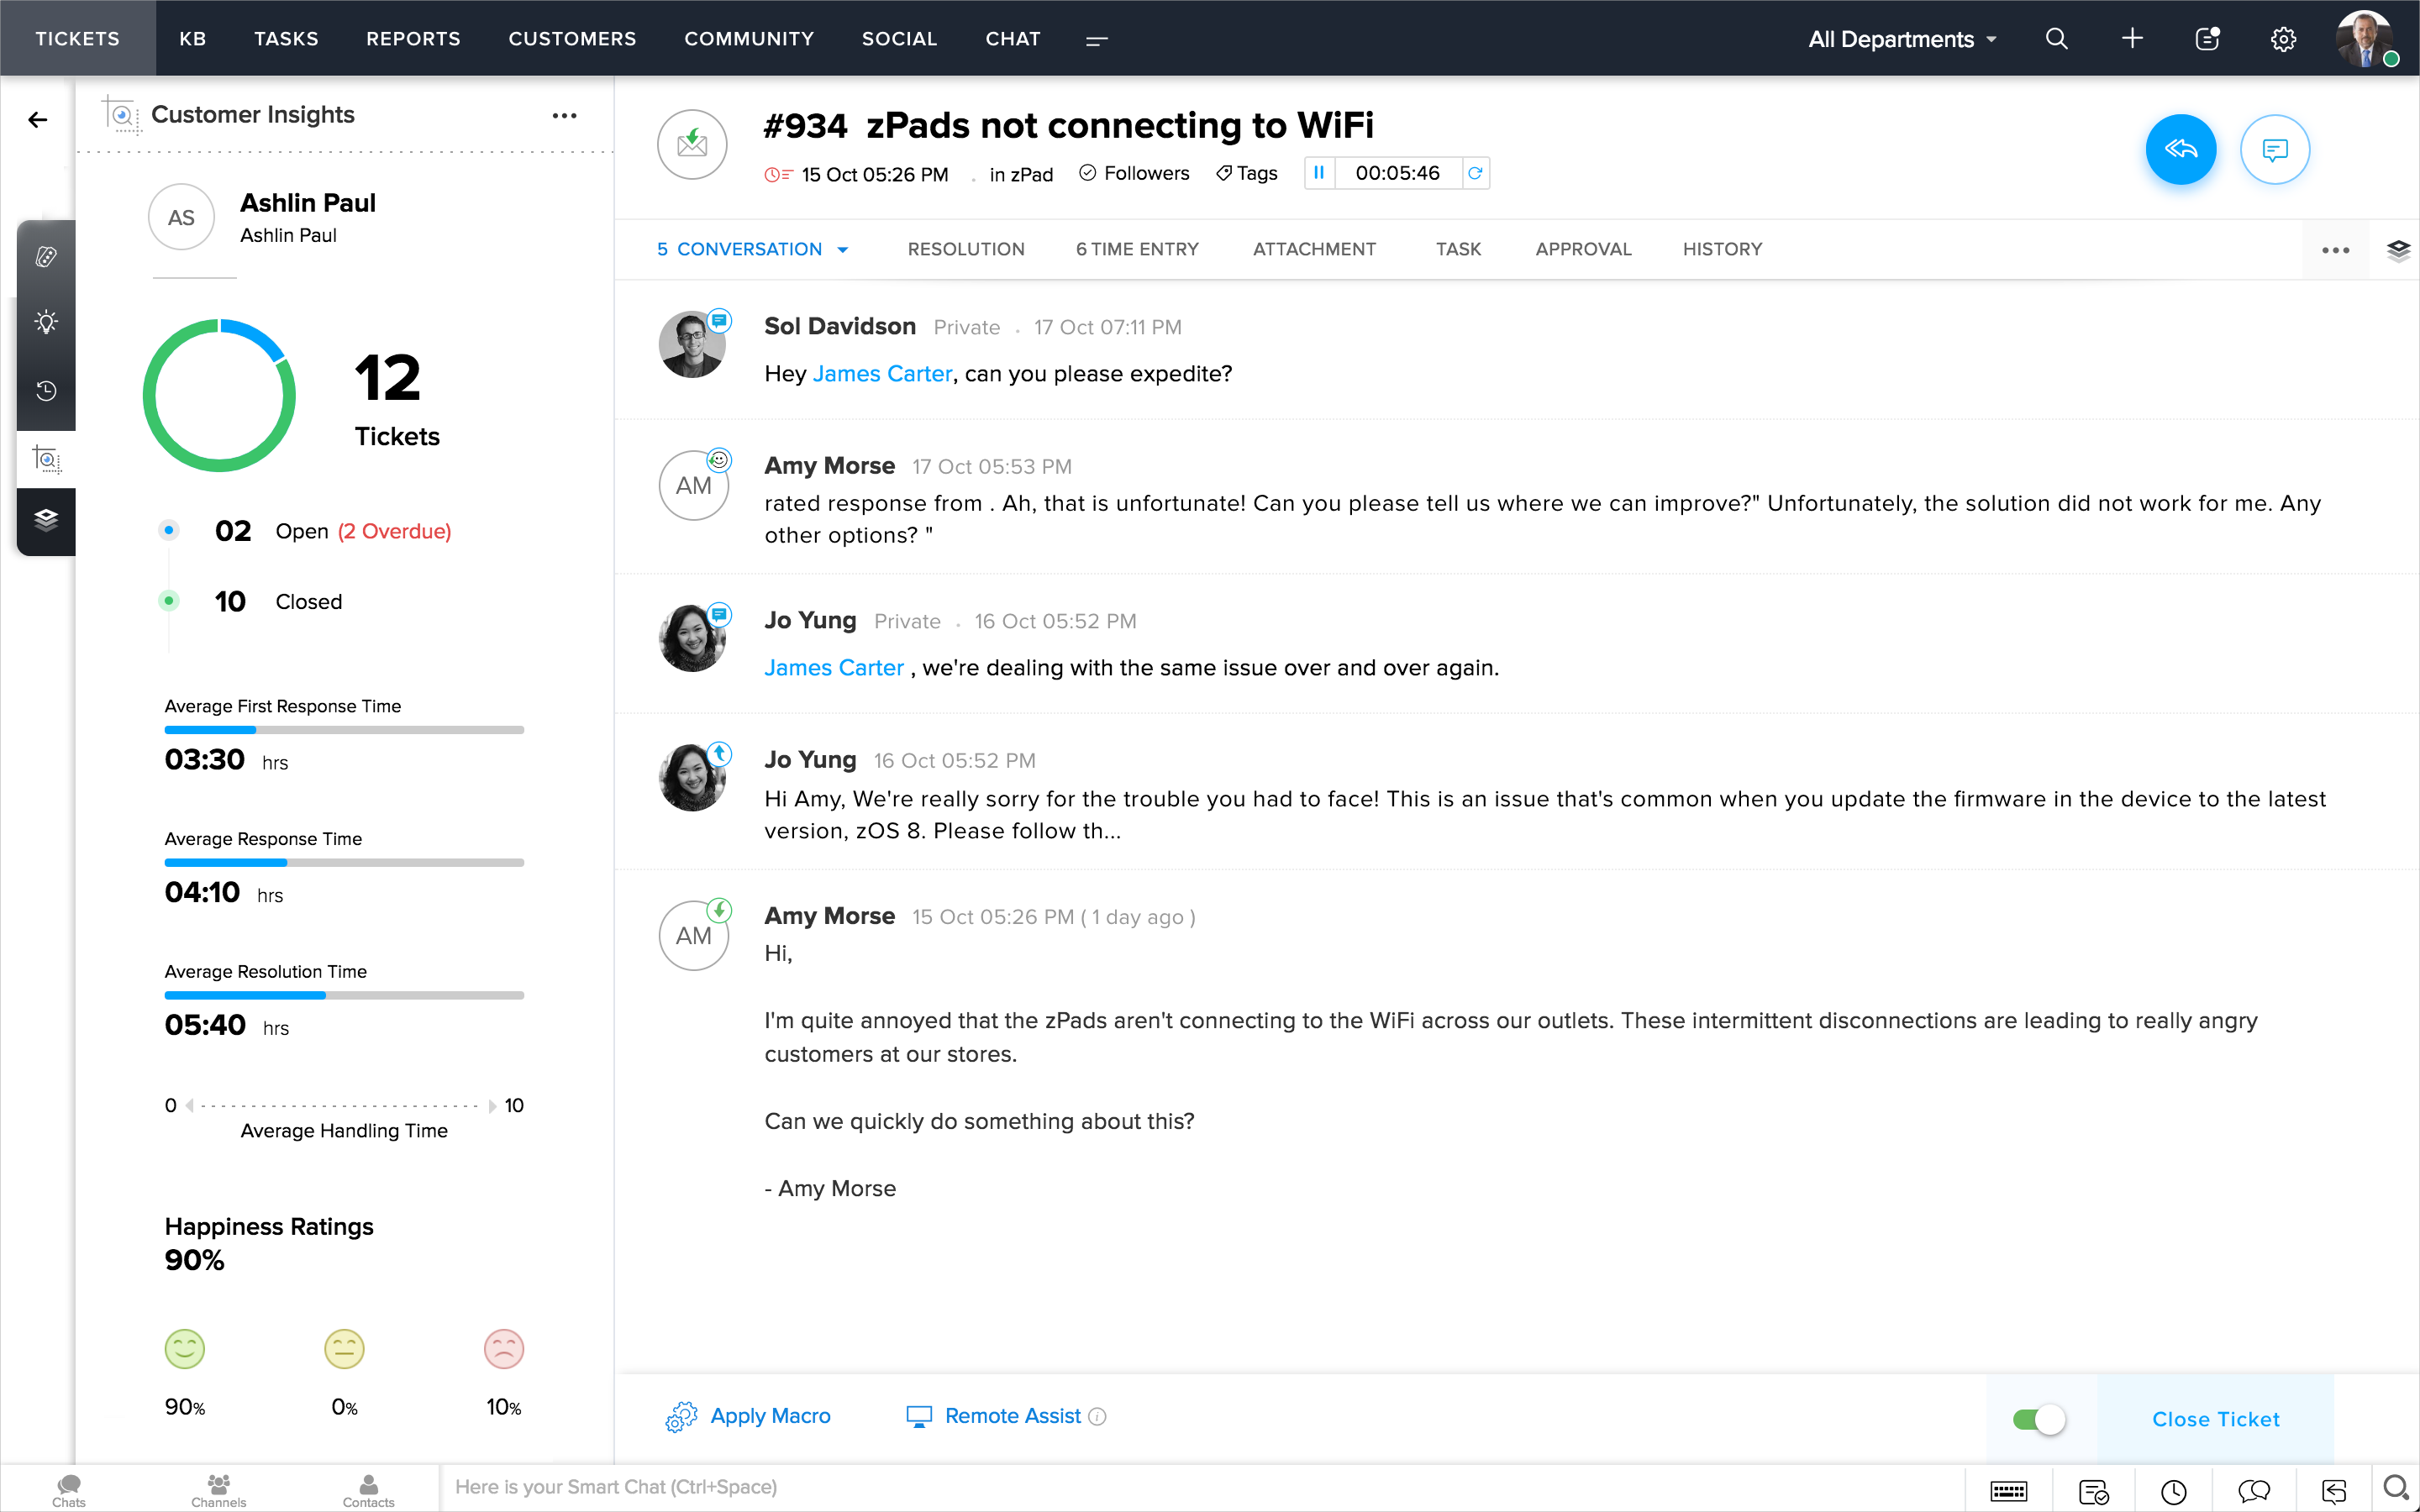Click the history icon in left sidebar

[x=46, y=390]
